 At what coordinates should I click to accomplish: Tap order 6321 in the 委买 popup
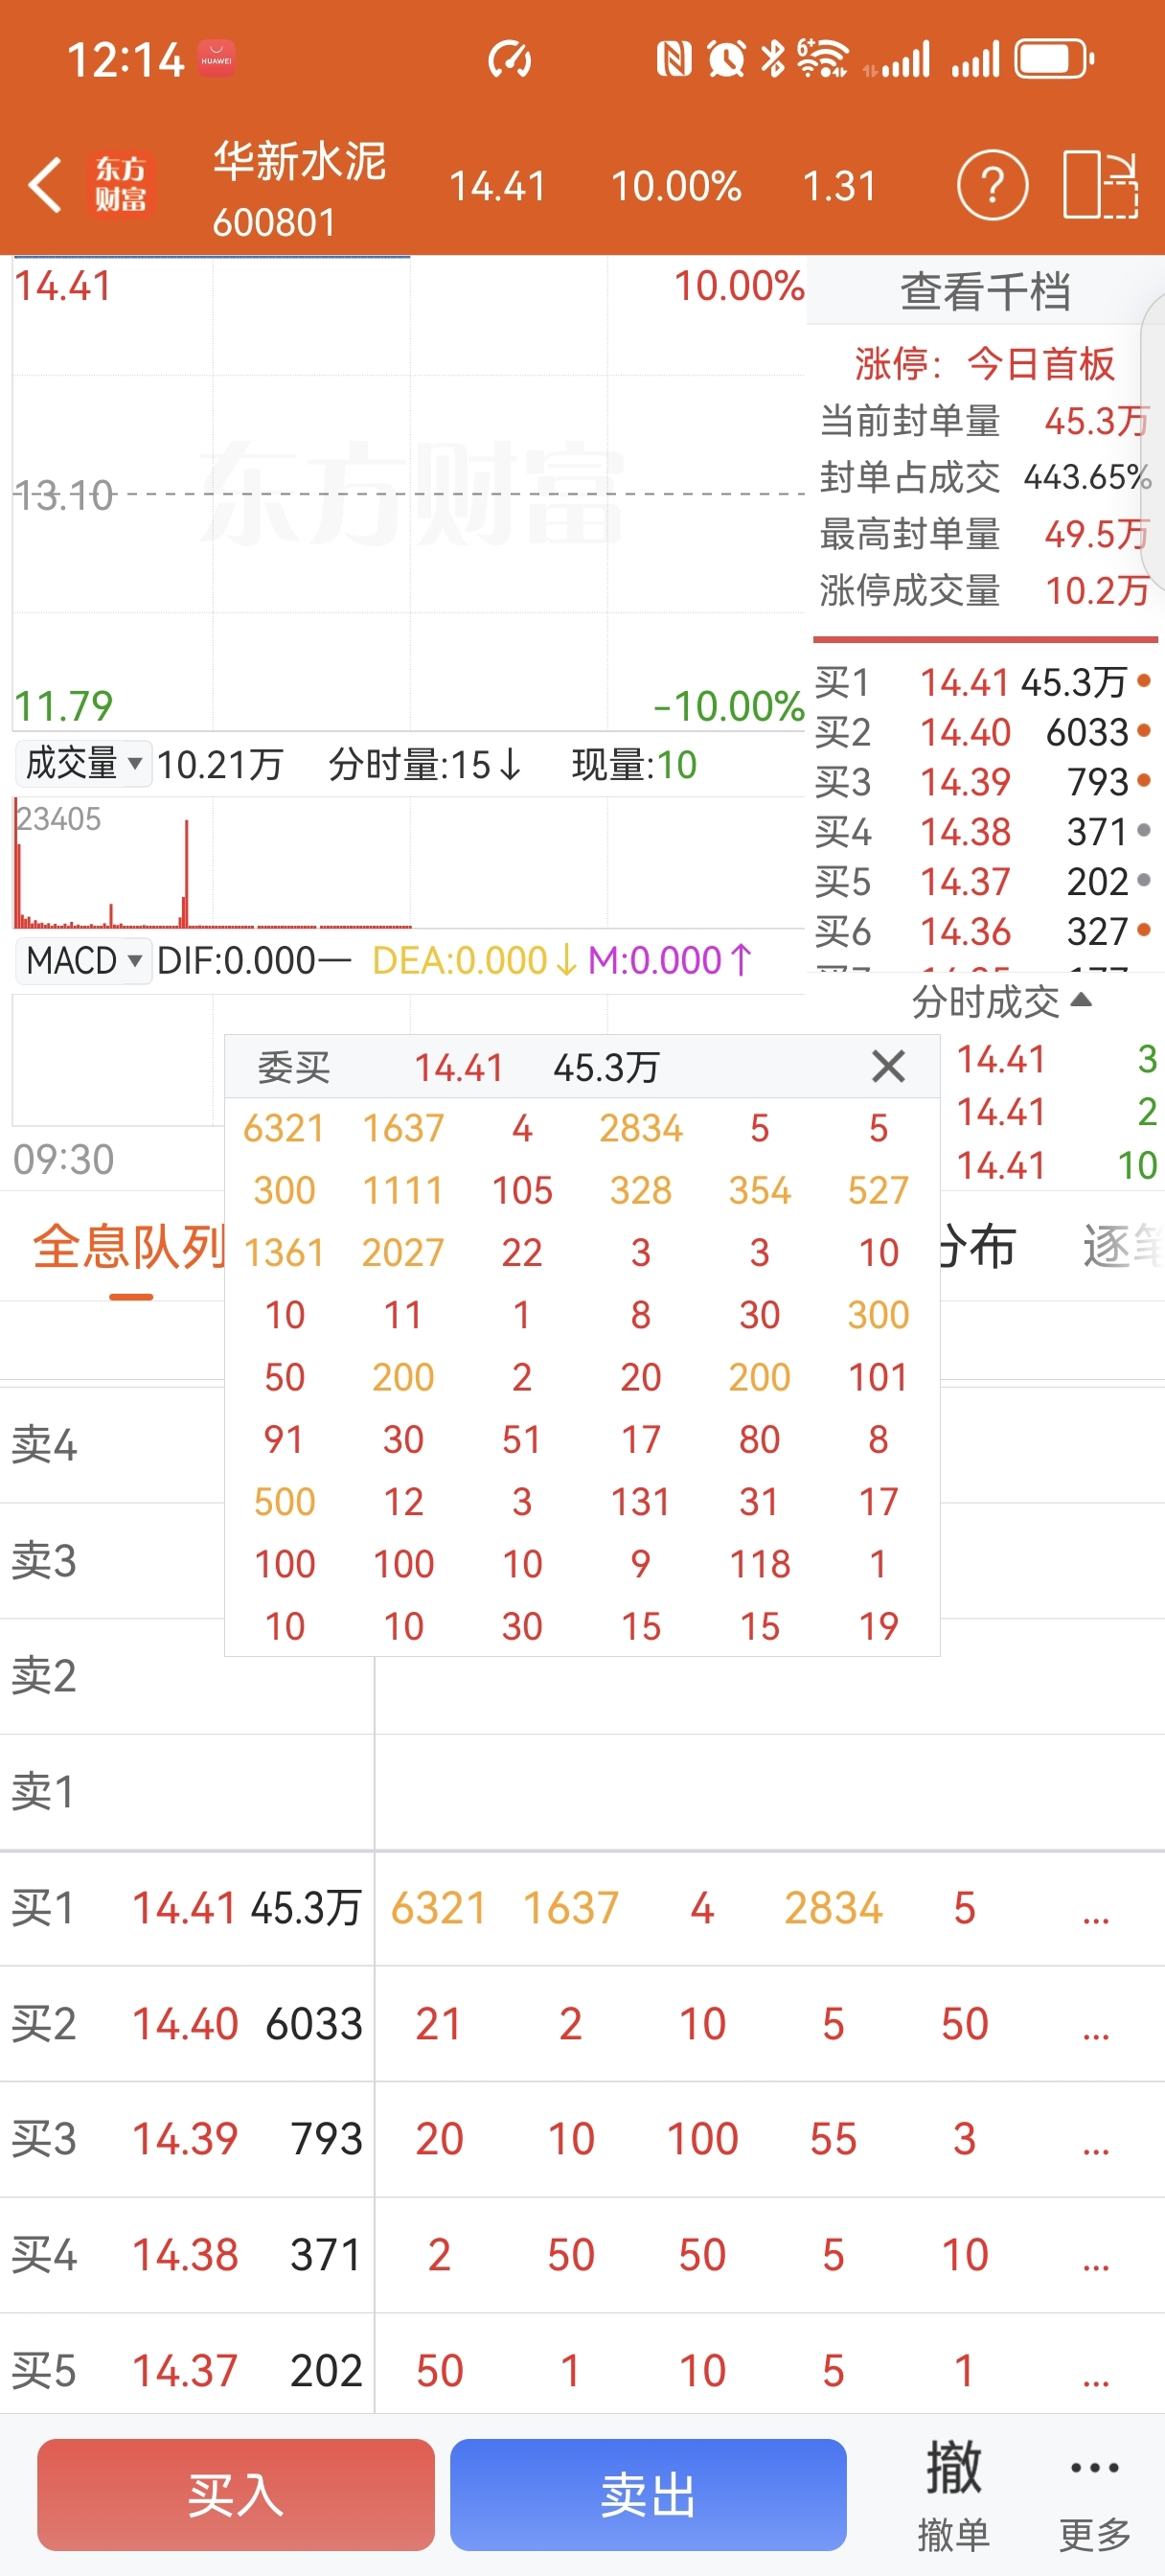pyautogui.click(x=284, y=1128)
